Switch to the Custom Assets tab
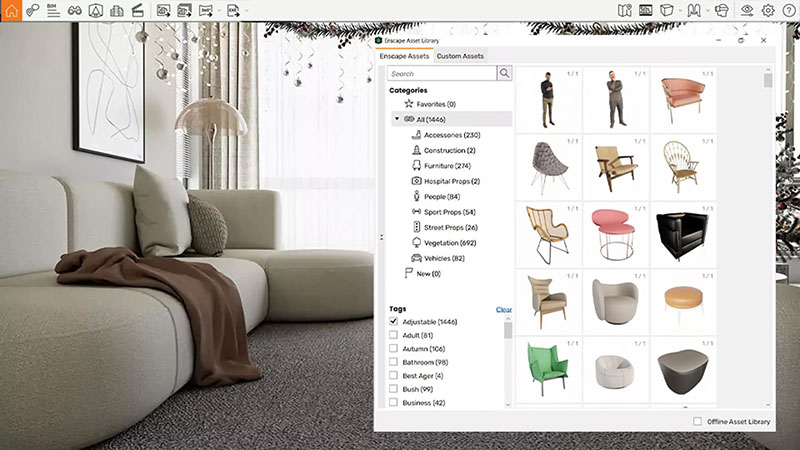This screenshot has height=450, width=800. pyautogui.click(x=460, y=57)
